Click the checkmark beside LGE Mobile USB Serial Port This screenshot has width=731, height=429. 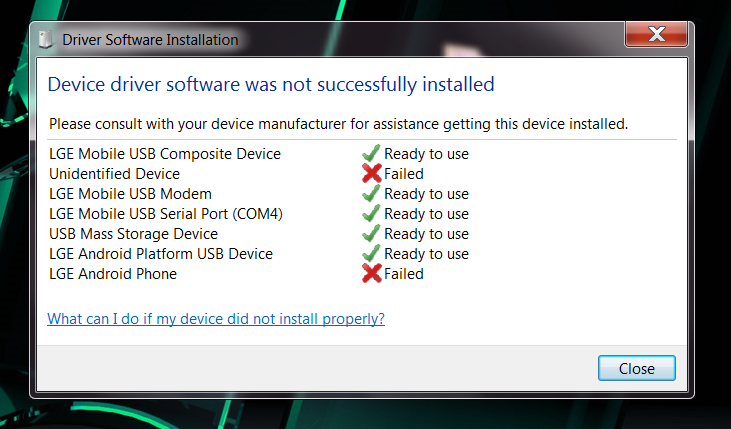coord(371,214)
